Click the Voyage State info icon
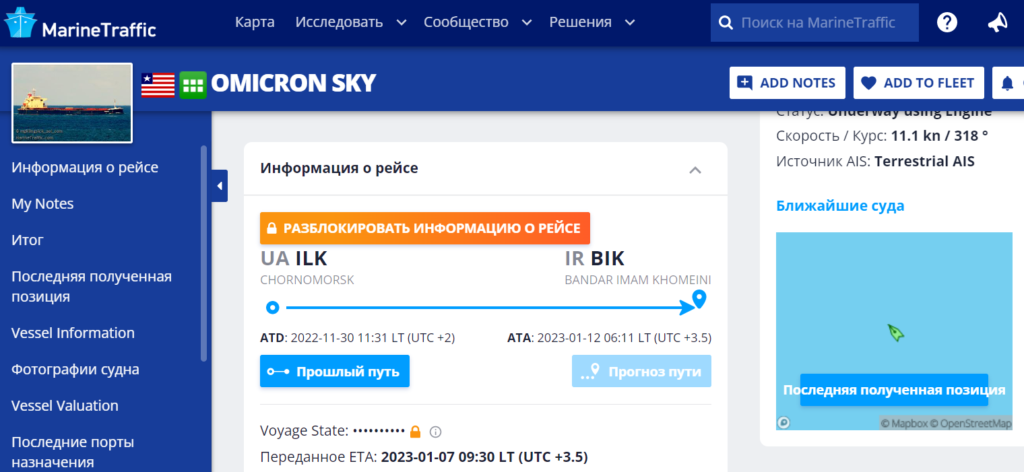The height and width of the screenshot is (472, 1024). point(436,432)
